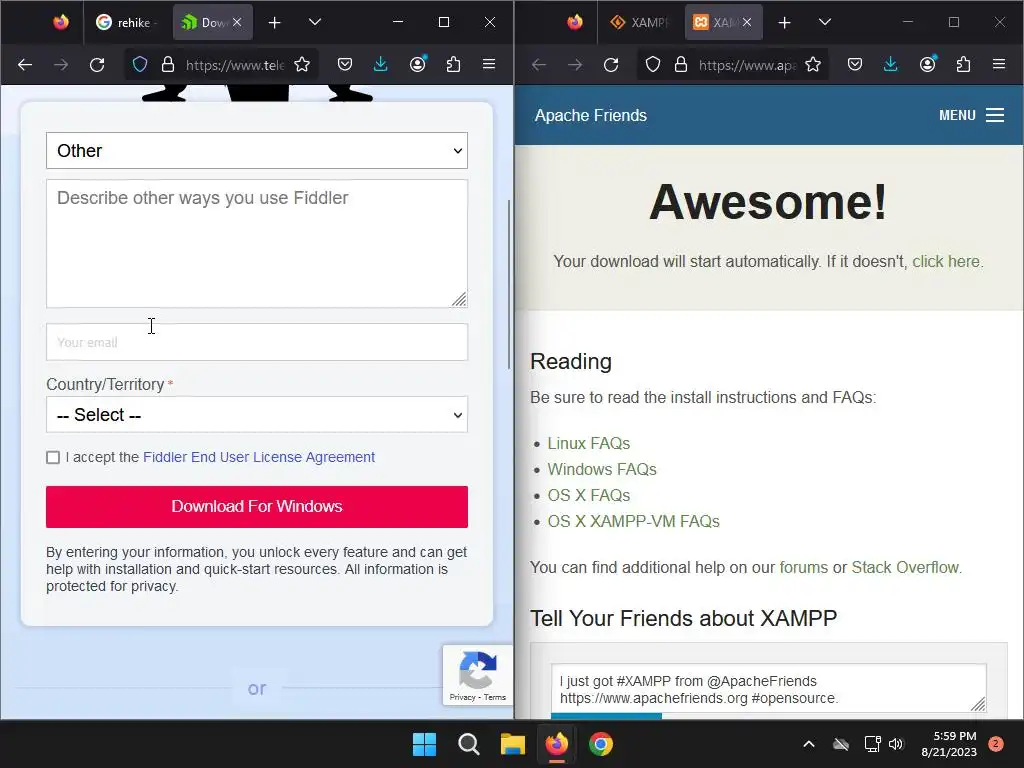The image size is (1024, 768).
Task: Open Firefox account icon in right window
Action: coord(927,65)
